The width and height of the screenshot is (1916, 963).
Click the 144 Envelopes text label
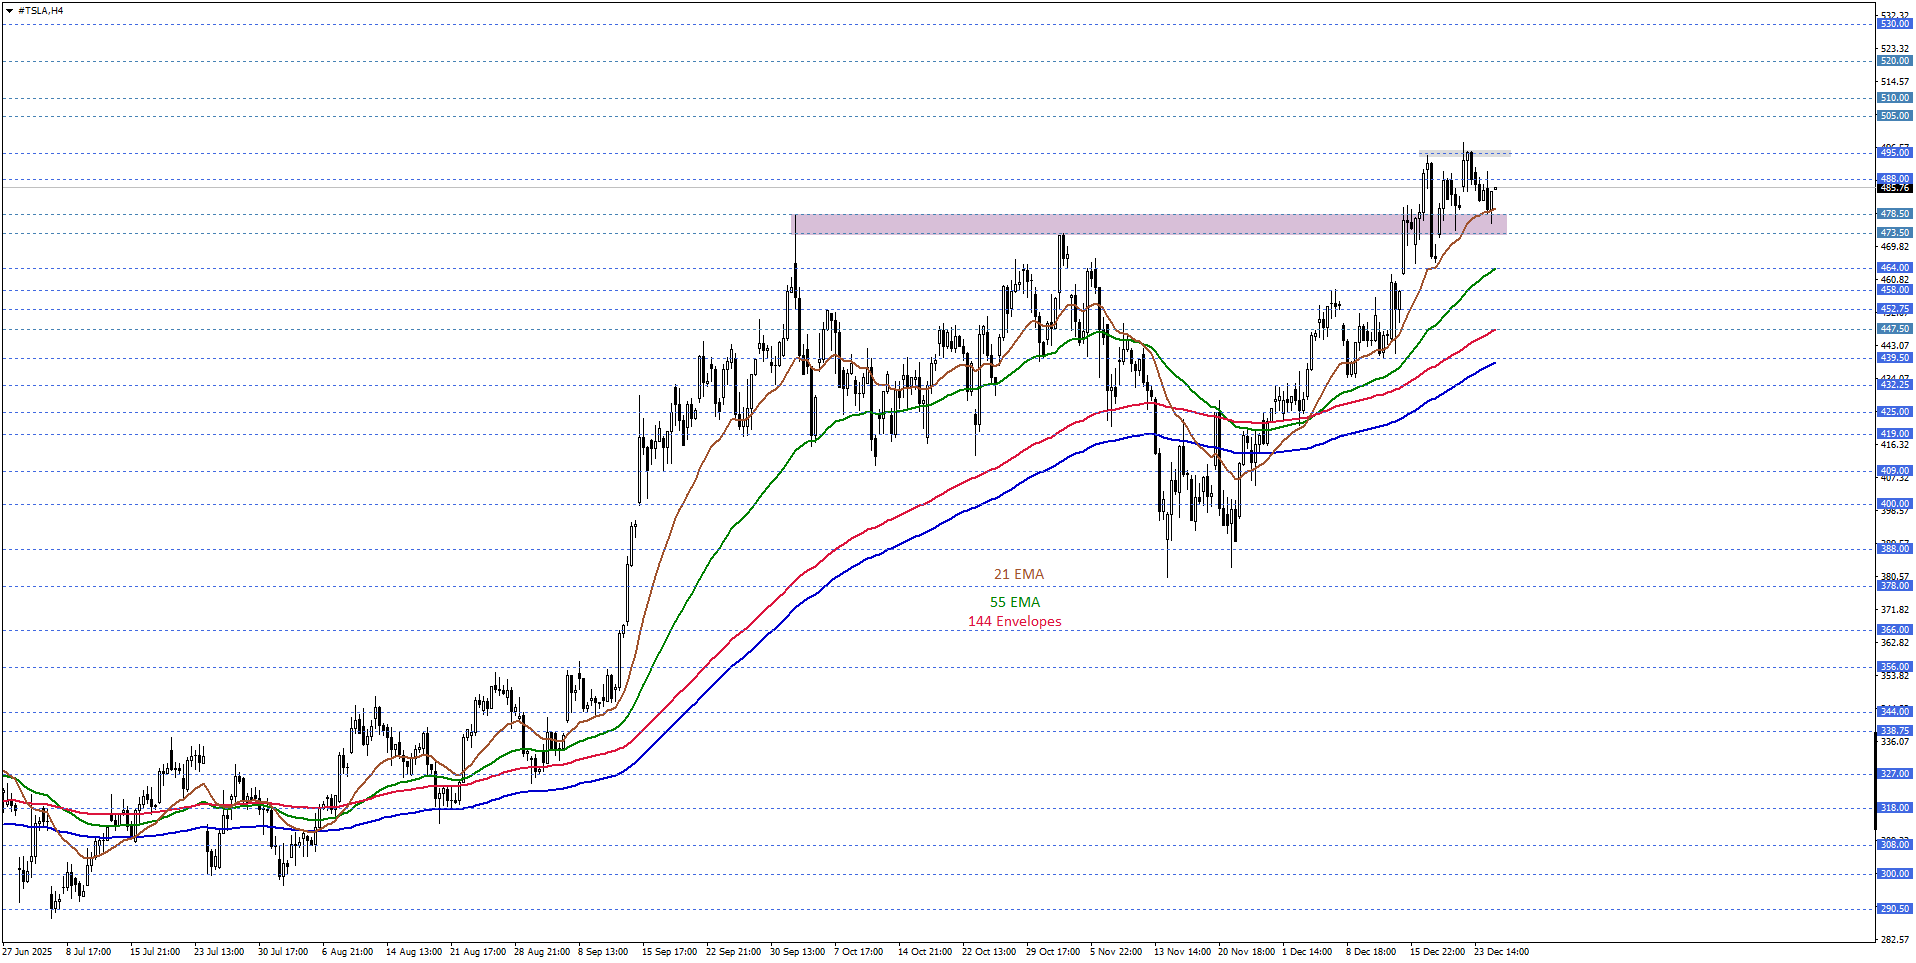click(1014, 621)
